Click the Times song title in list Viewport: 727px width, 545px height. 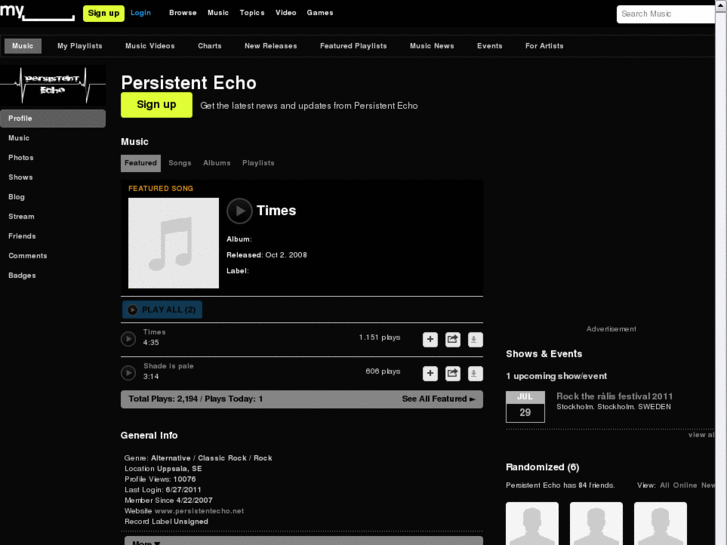pos(154,332)
